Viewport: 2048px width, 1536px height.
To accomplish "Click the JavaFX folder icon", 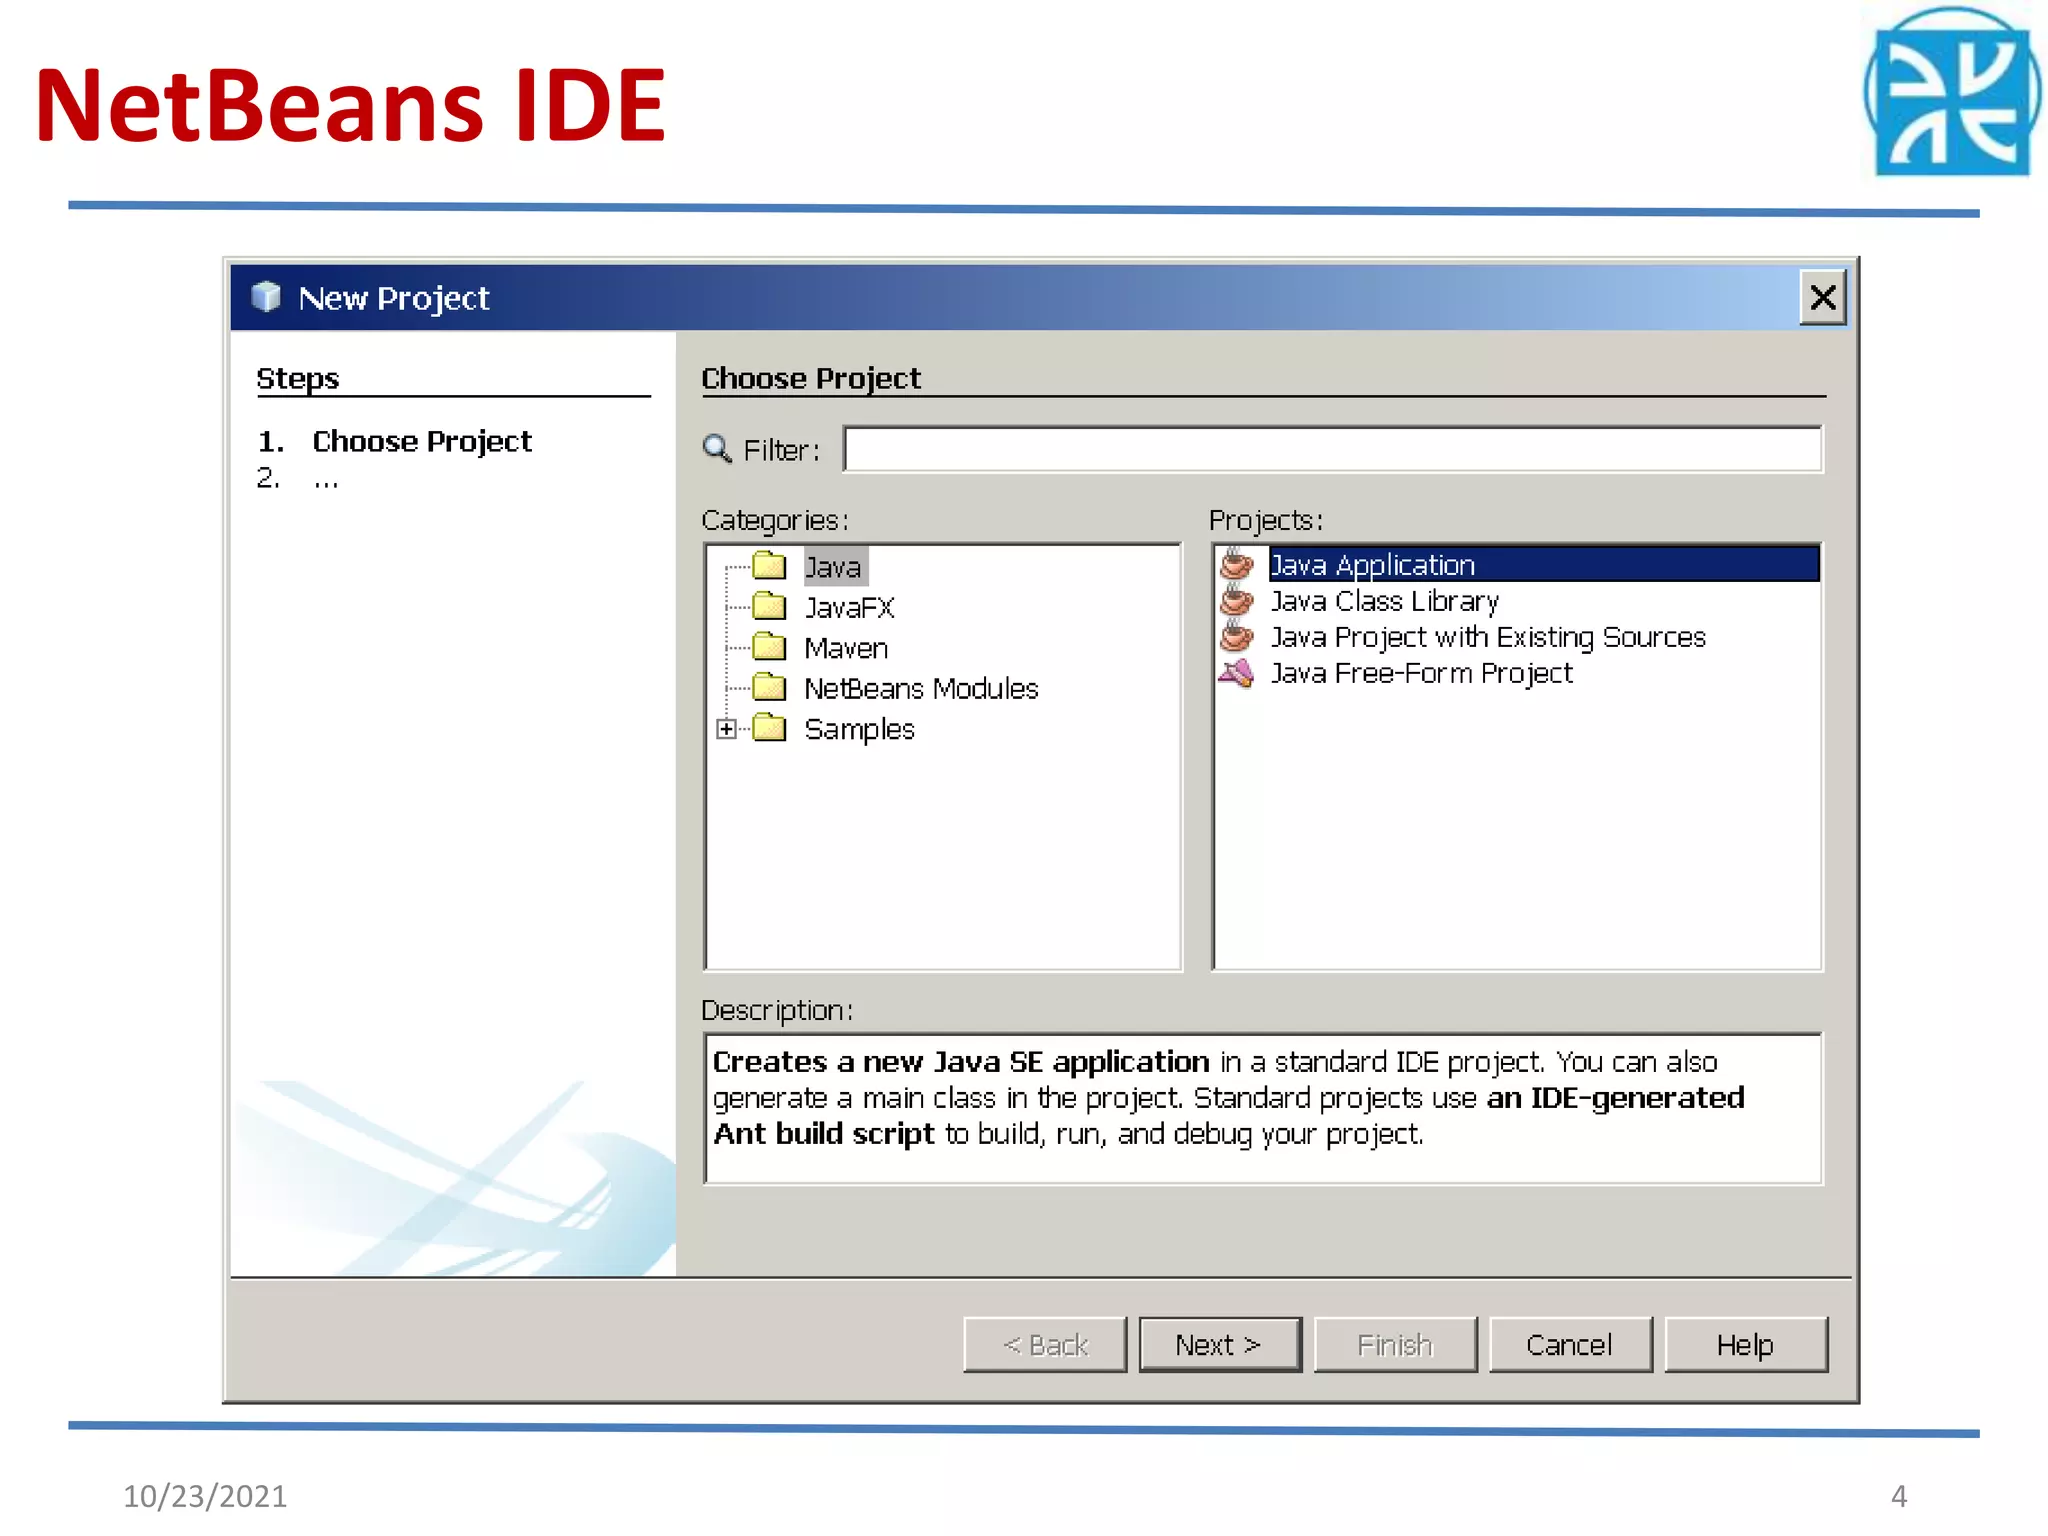I will tap(769, 606).
